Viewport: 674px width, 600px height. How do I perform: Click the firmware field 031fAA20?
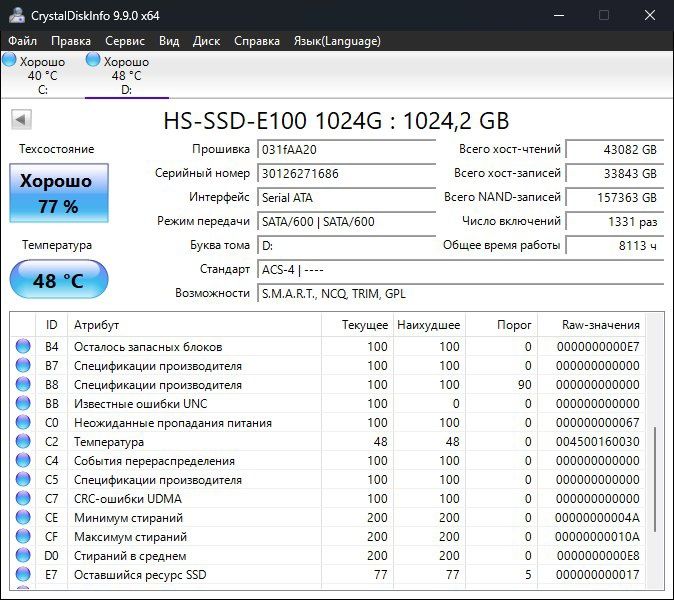[346, 150]
